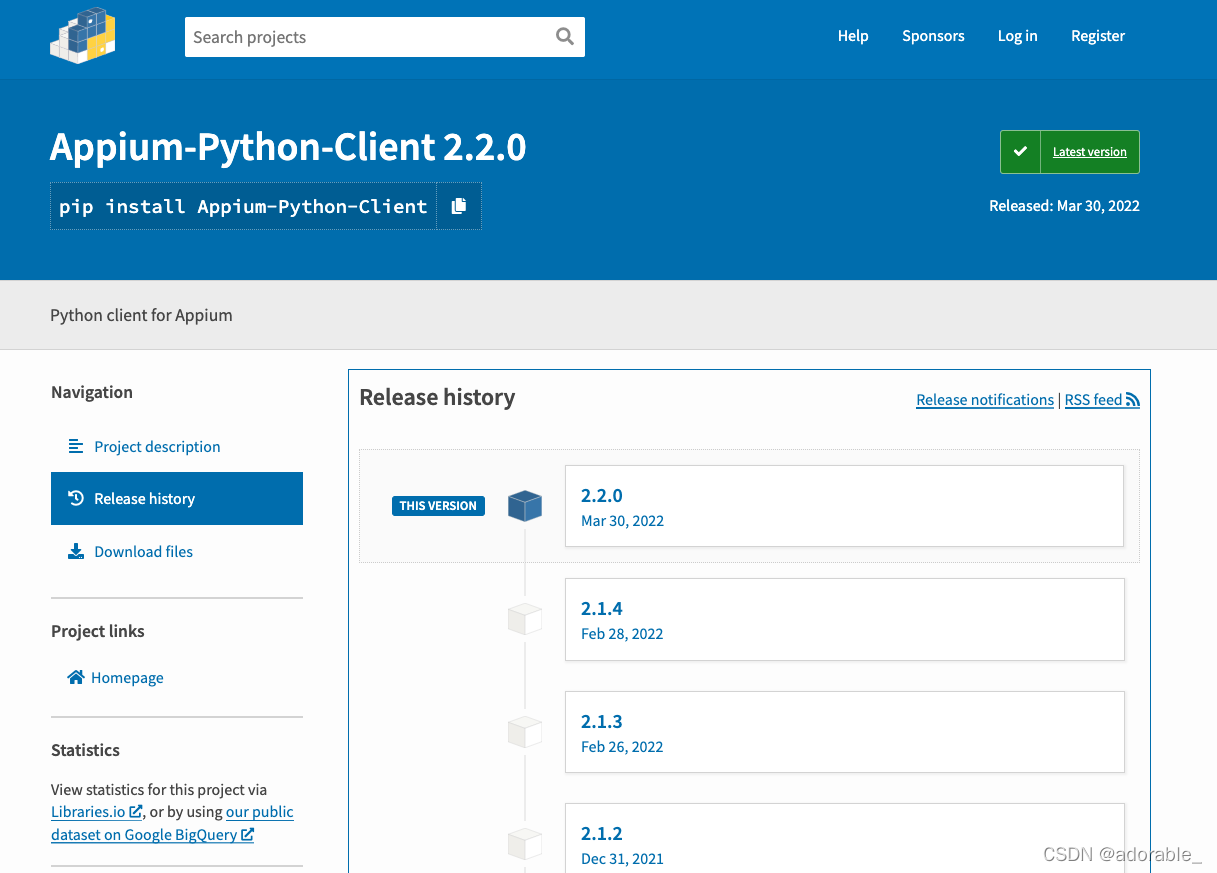Click the cube icon beside 2.1.2
The image size is (1217, 873).
(525, 845)
